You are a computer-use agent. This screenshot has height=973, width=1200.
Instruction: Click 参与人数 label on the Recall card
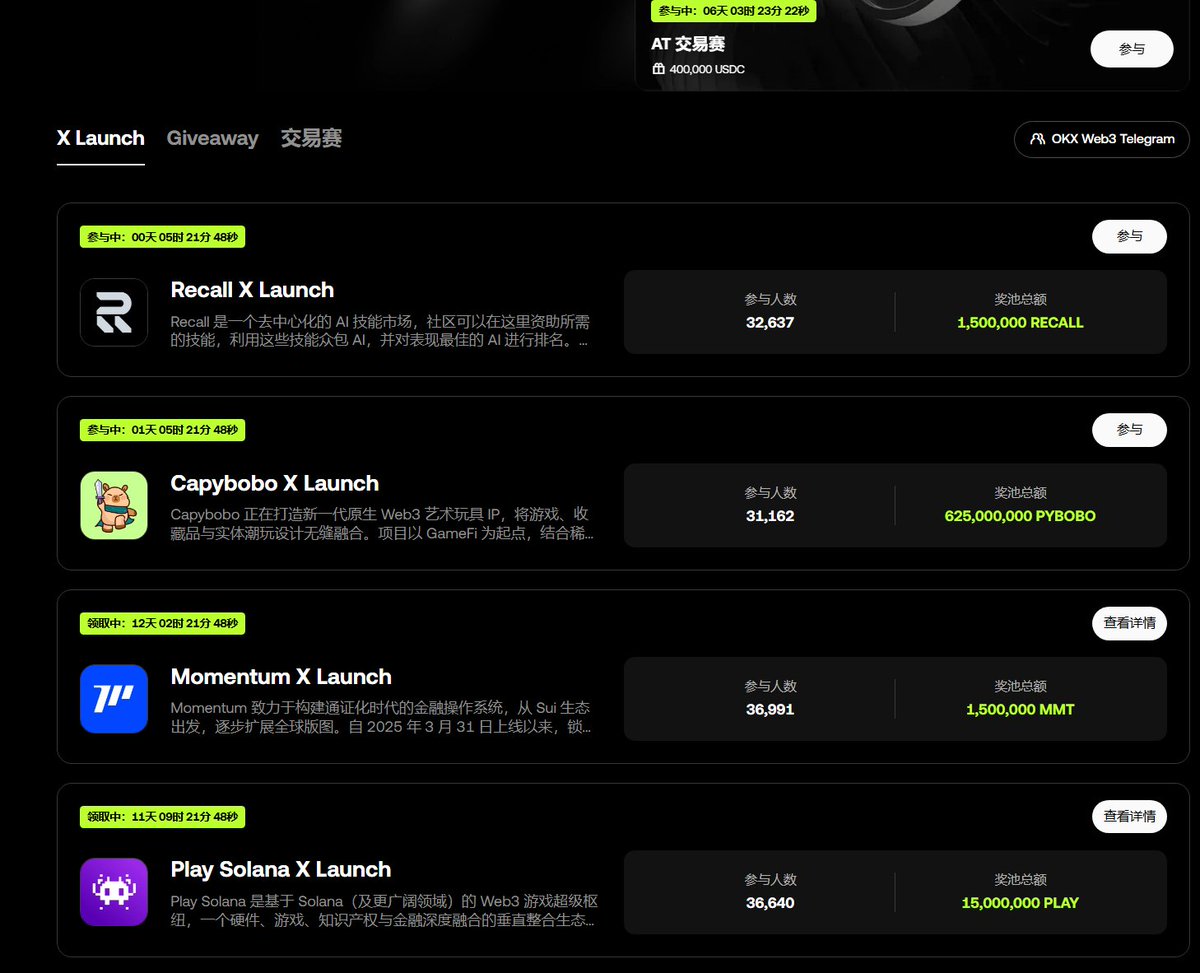(x=770, y=299)
